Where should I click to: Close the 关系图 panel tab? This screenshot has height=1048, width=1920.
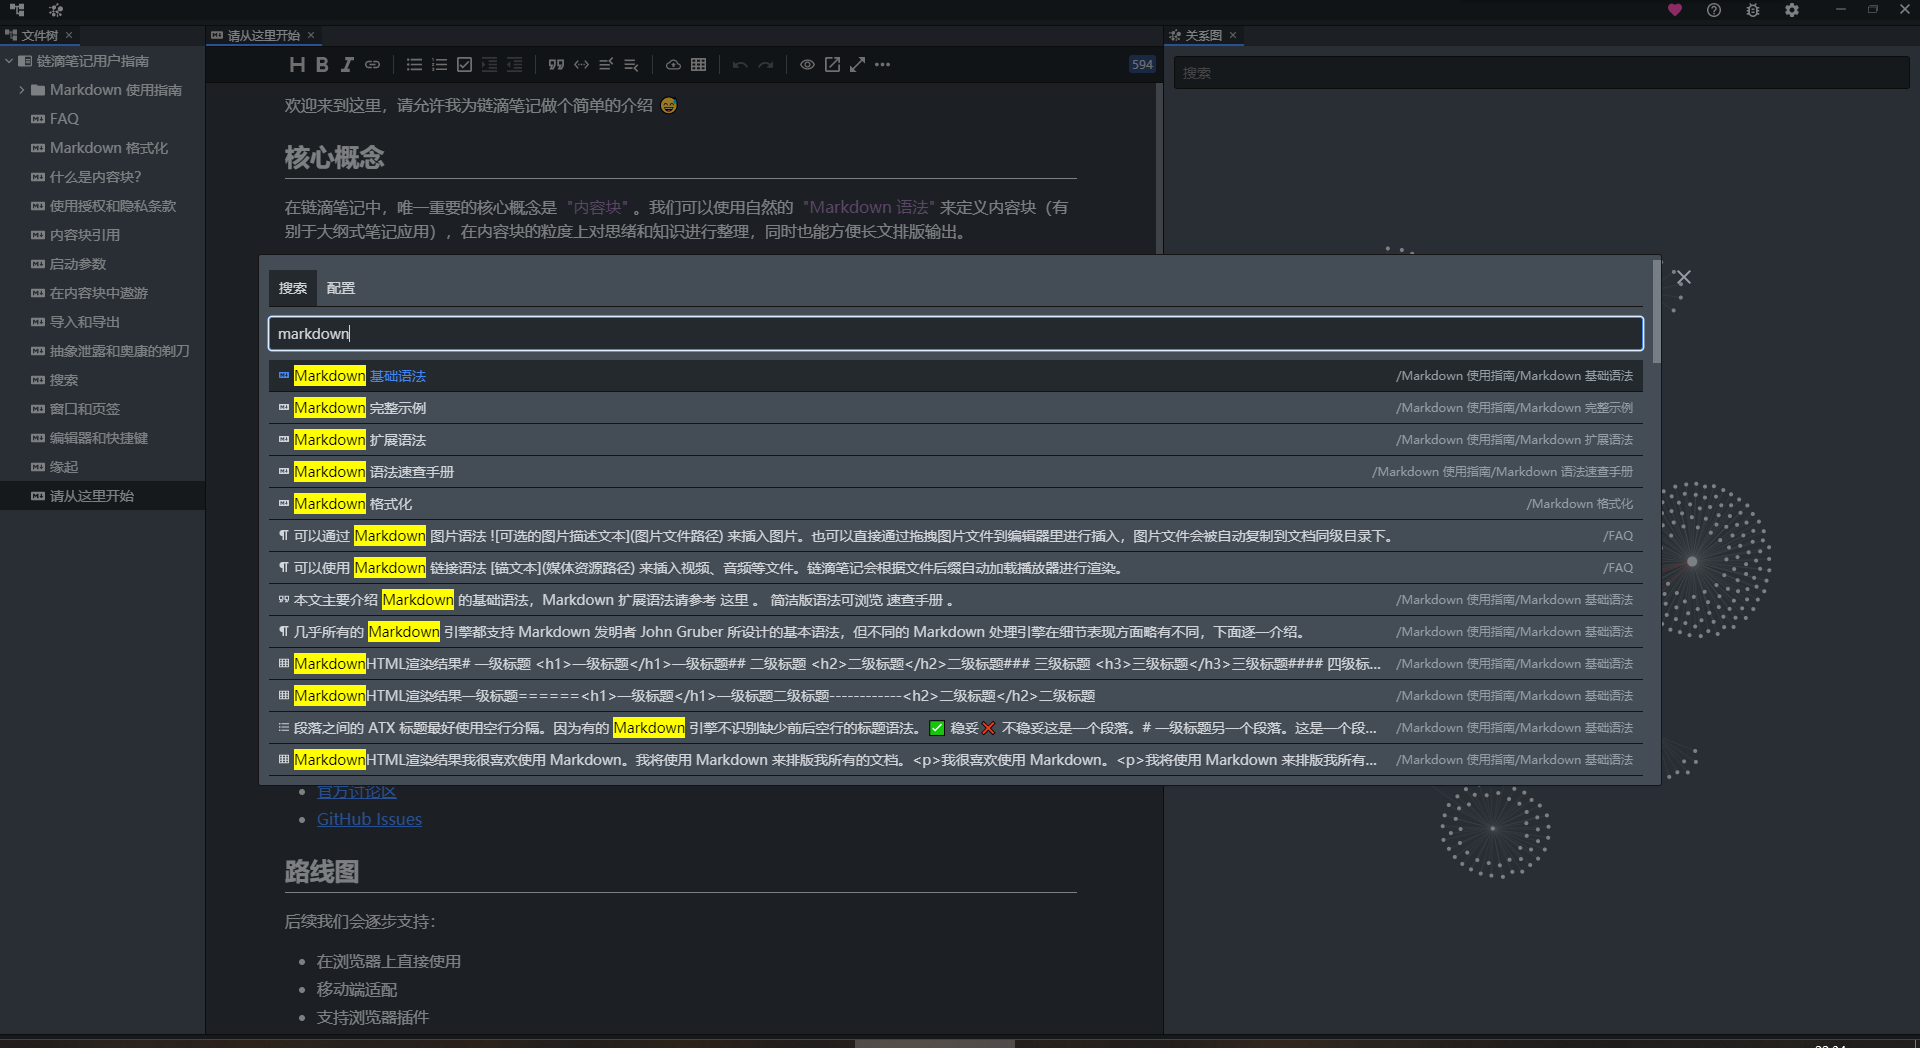[x=1233, y=35]
